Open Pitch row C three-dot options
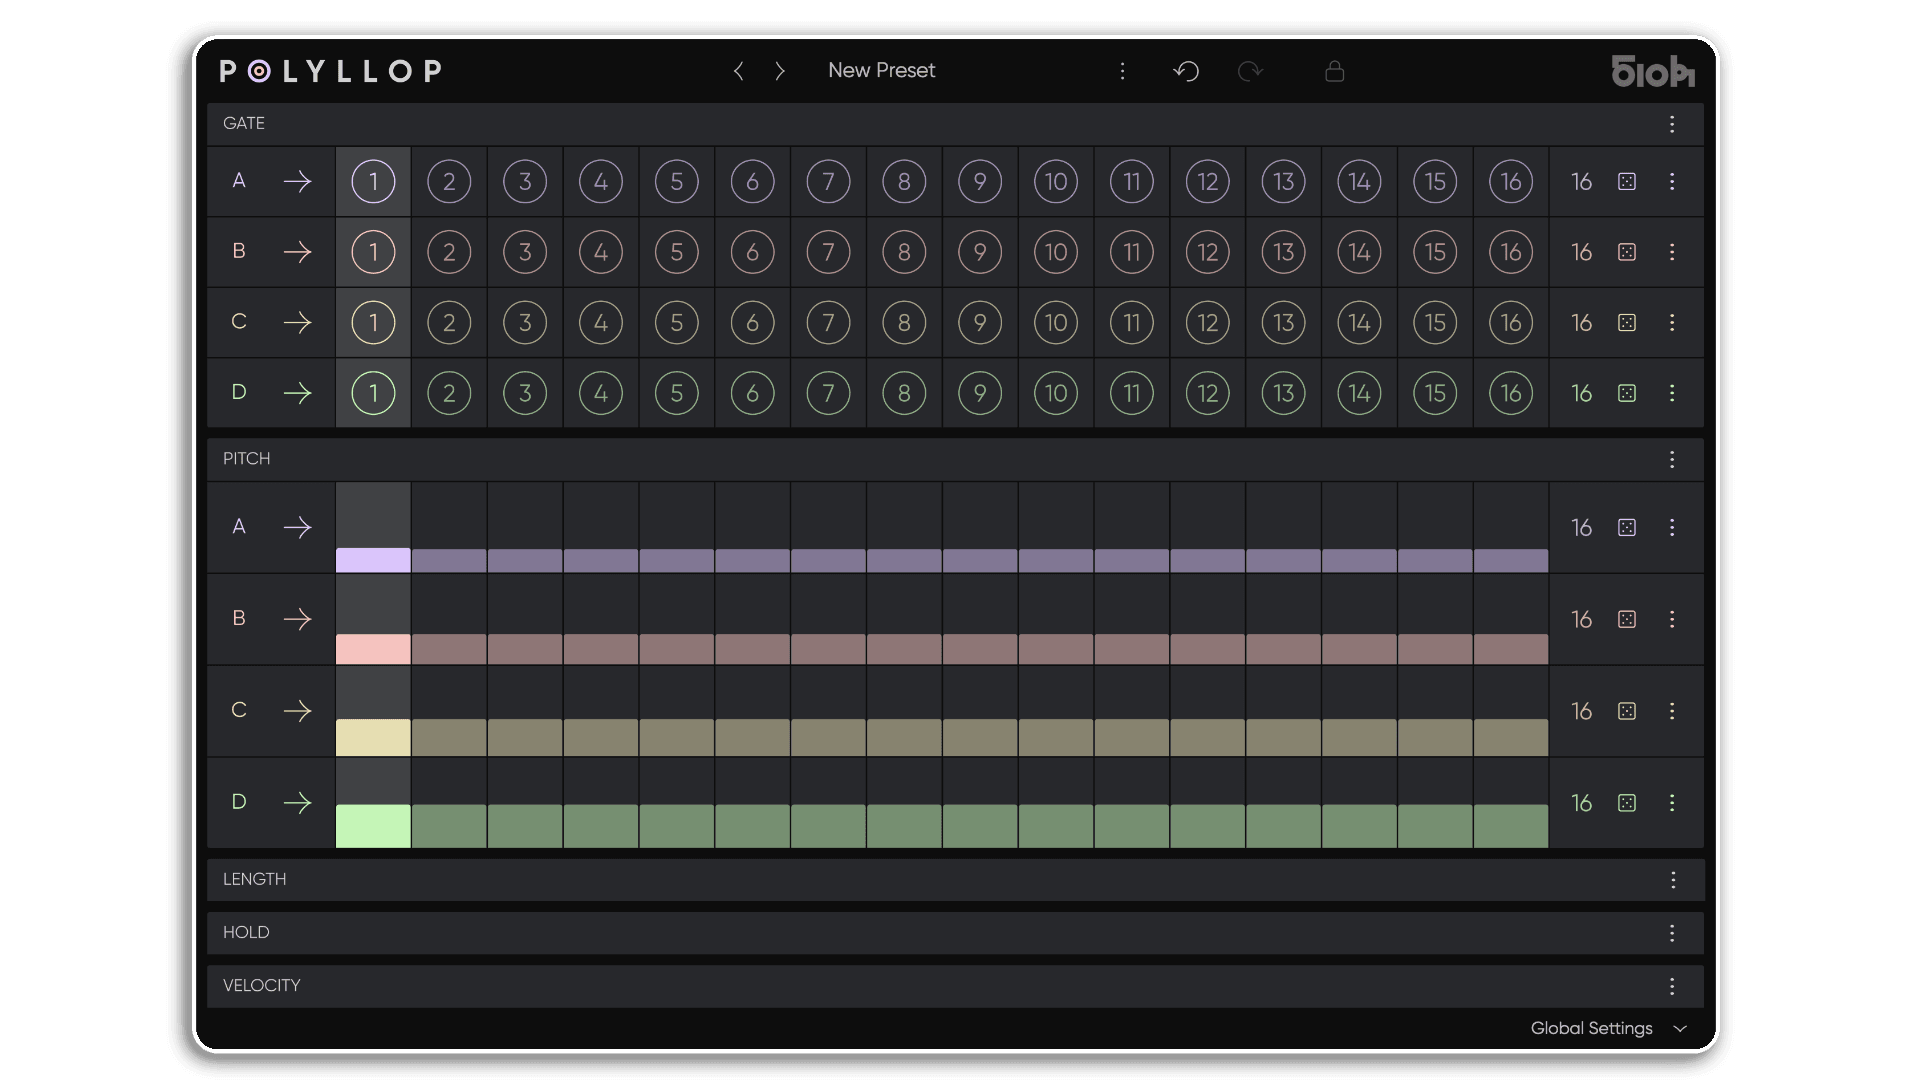 point(1672,711)
